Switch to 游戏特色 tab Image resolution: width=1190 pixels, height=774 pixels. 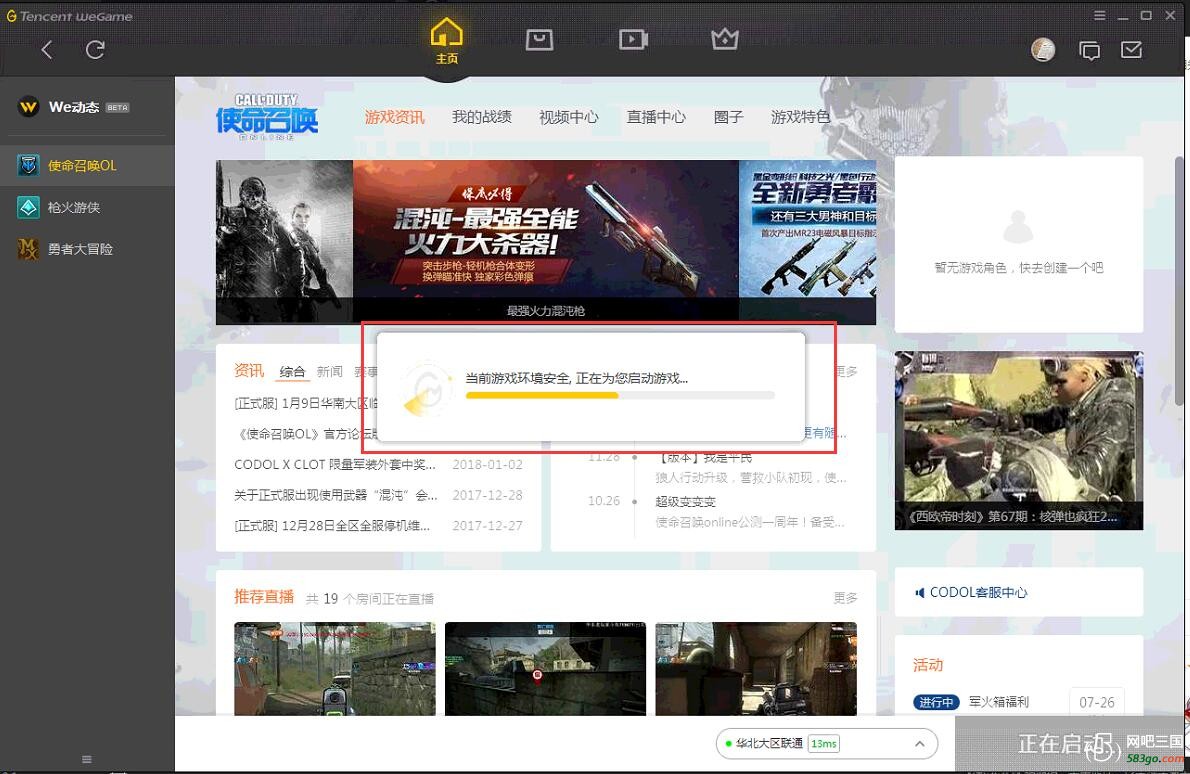coord(801,117)
